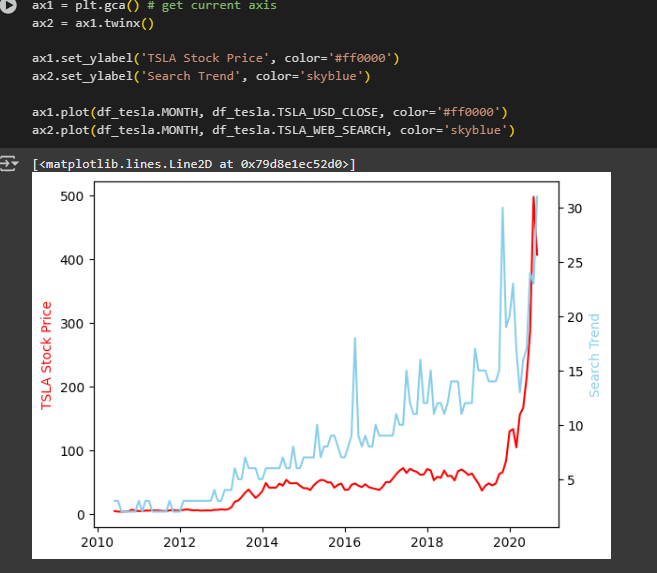The image size is (657, 573).
Task: Click the 5 tick on right axis
Action: [x=571, y=480]
